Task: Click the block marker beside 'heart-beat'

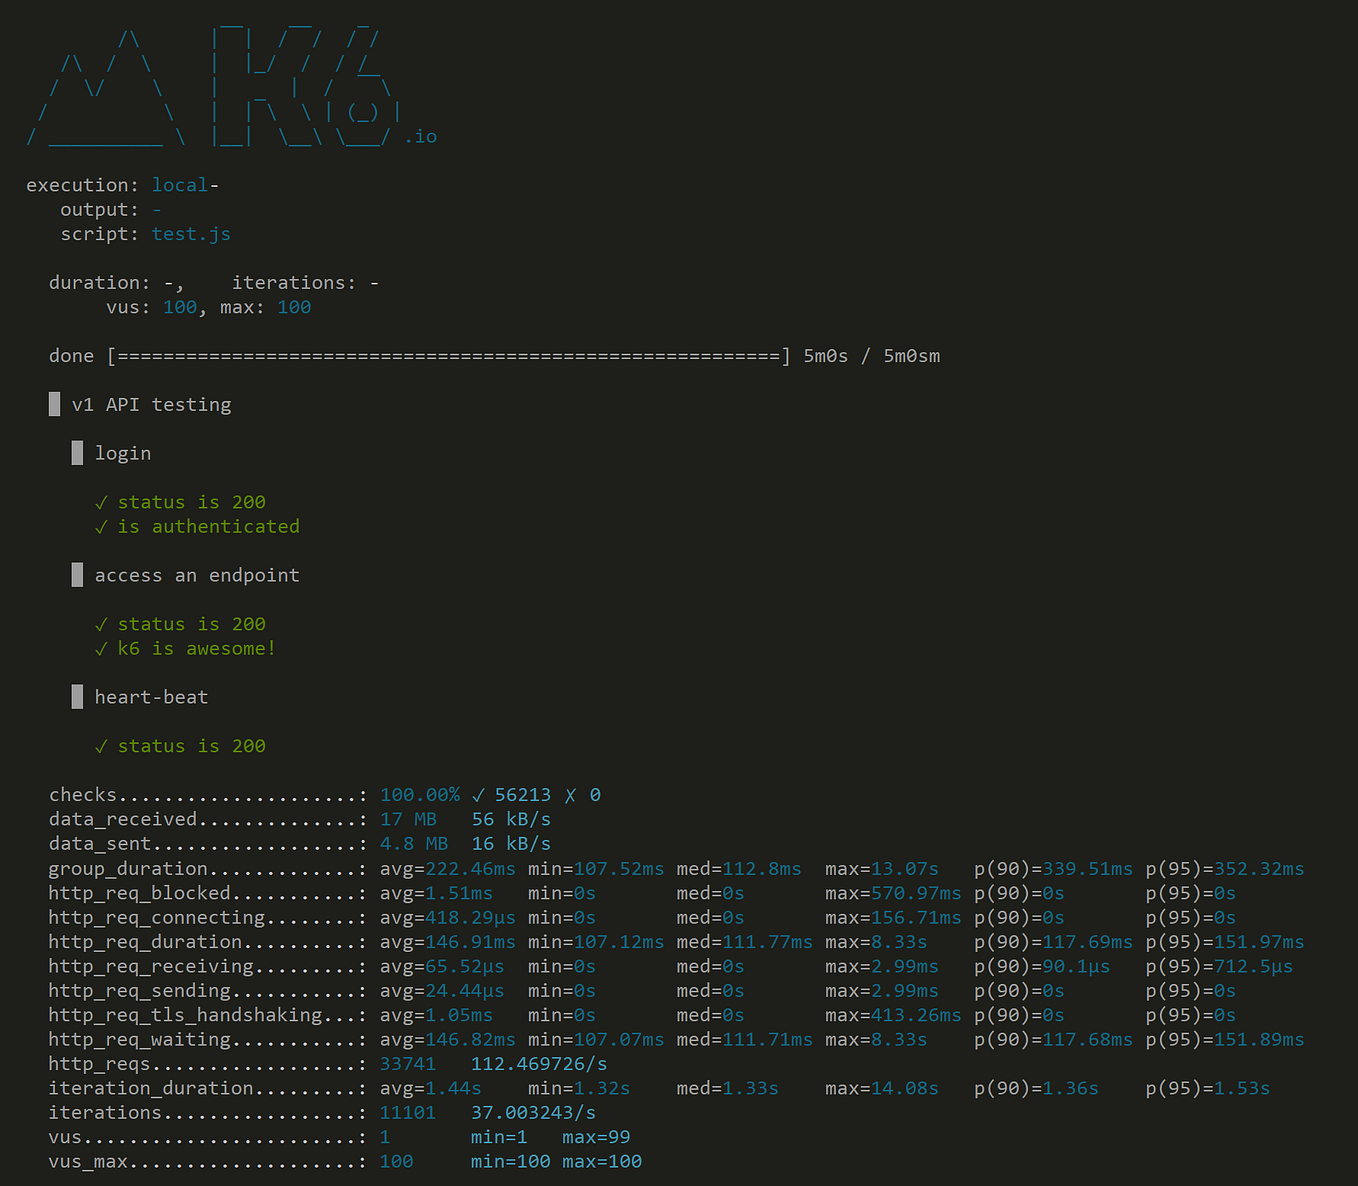Action: click(x=77, y=696)
